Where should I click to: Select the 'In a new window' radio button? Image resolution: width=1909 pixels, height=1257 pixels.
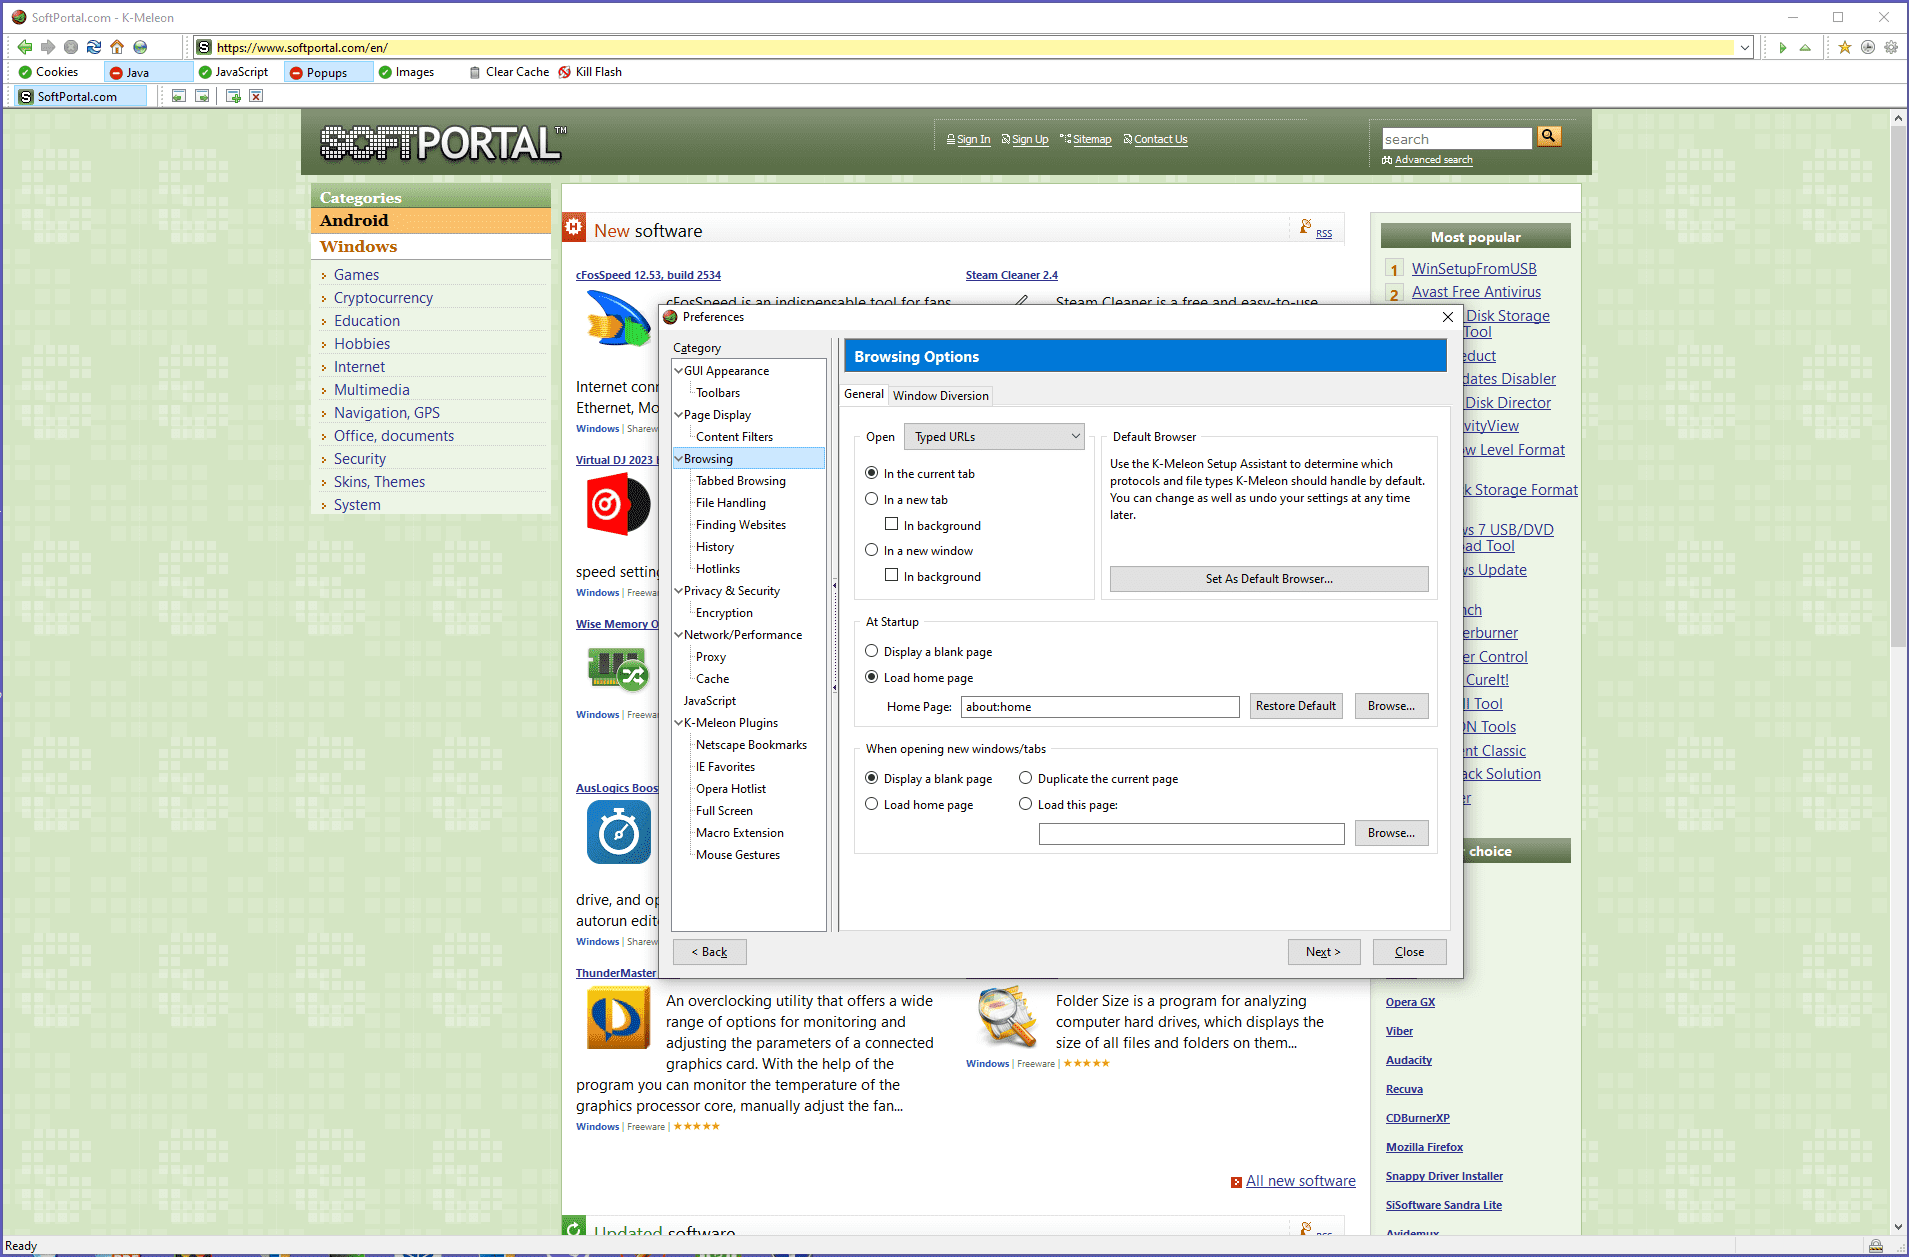pos(872,550)
